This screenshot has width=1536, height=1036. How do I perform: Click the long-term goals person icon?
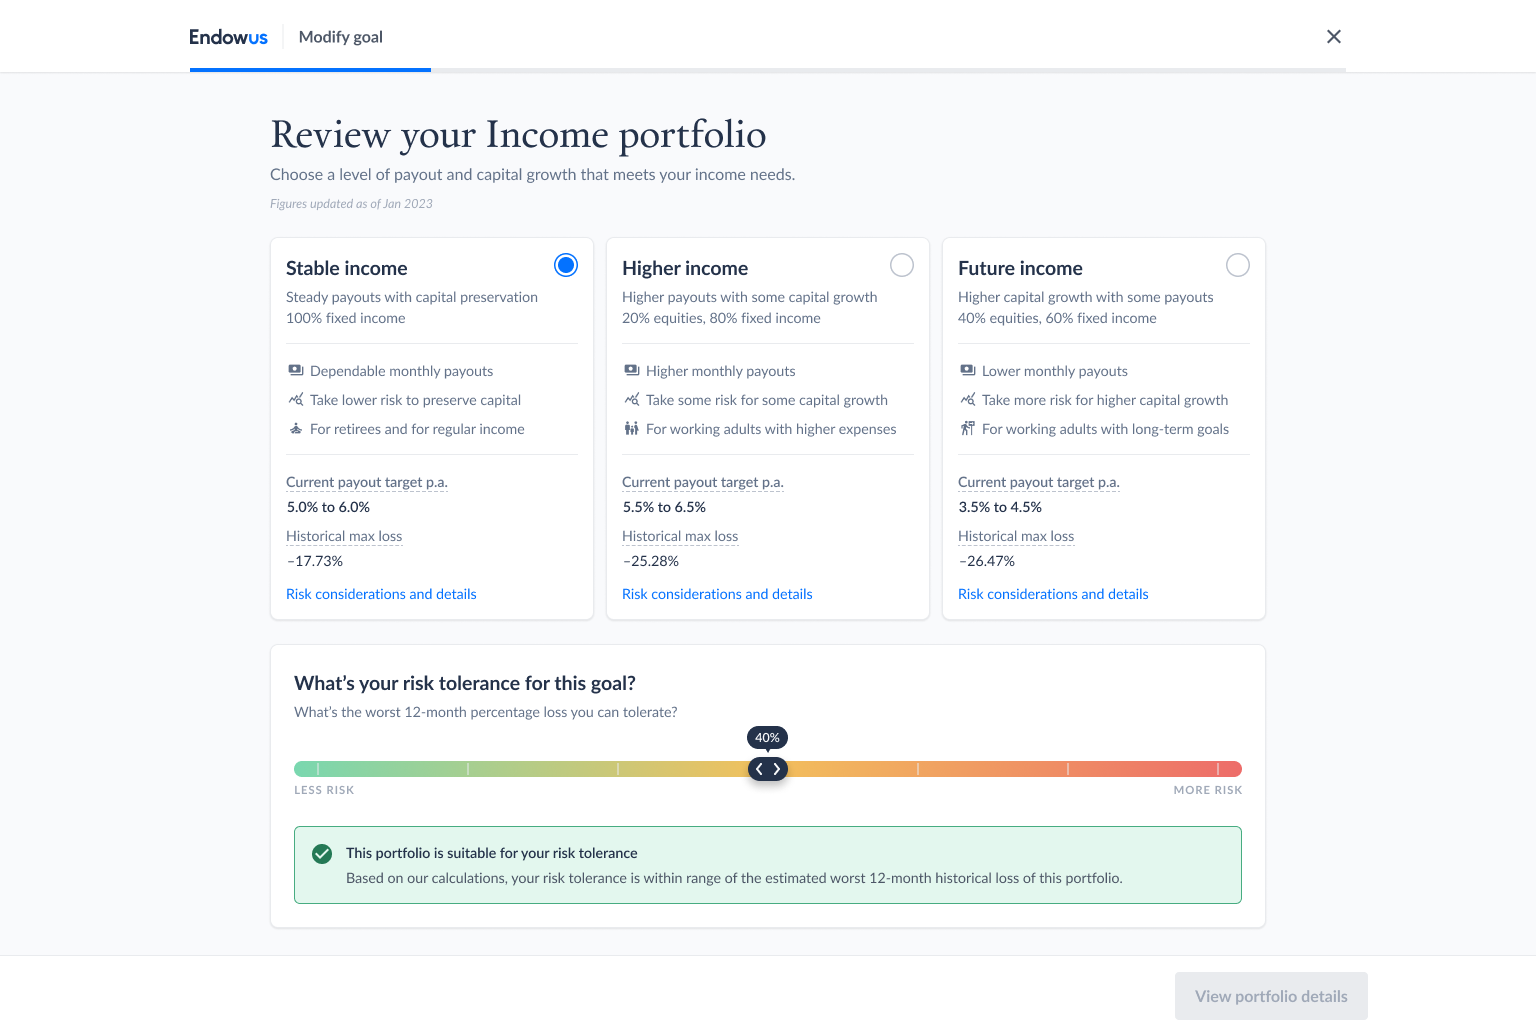[968, 429]
